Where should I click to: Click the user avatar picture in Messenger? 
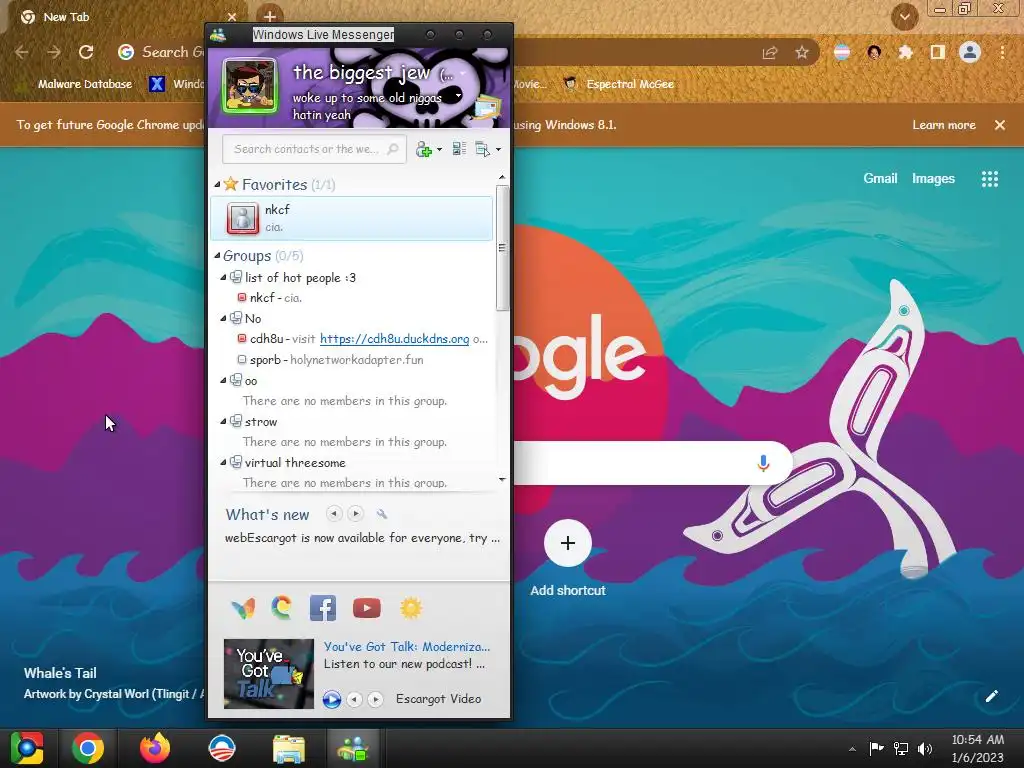pyautogui.click(x=249, y=86)
